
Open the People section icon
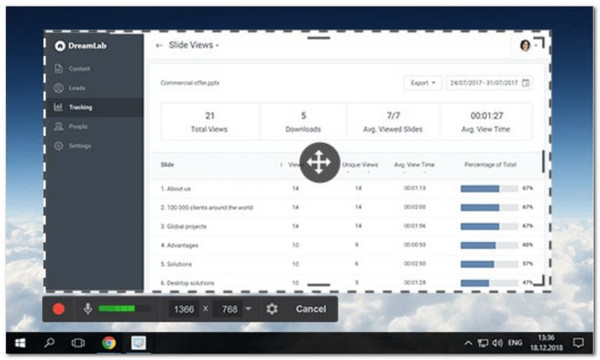(59, 126)
